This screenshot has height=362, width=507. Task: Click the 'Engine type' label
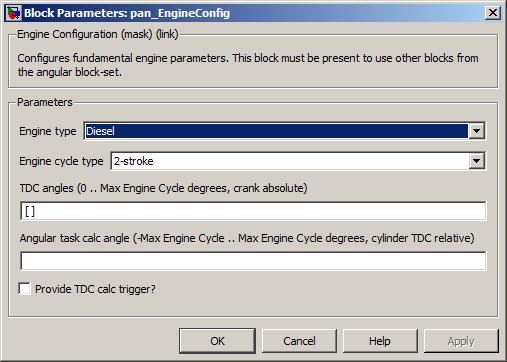pyautogui.click(x=48, y=131)
